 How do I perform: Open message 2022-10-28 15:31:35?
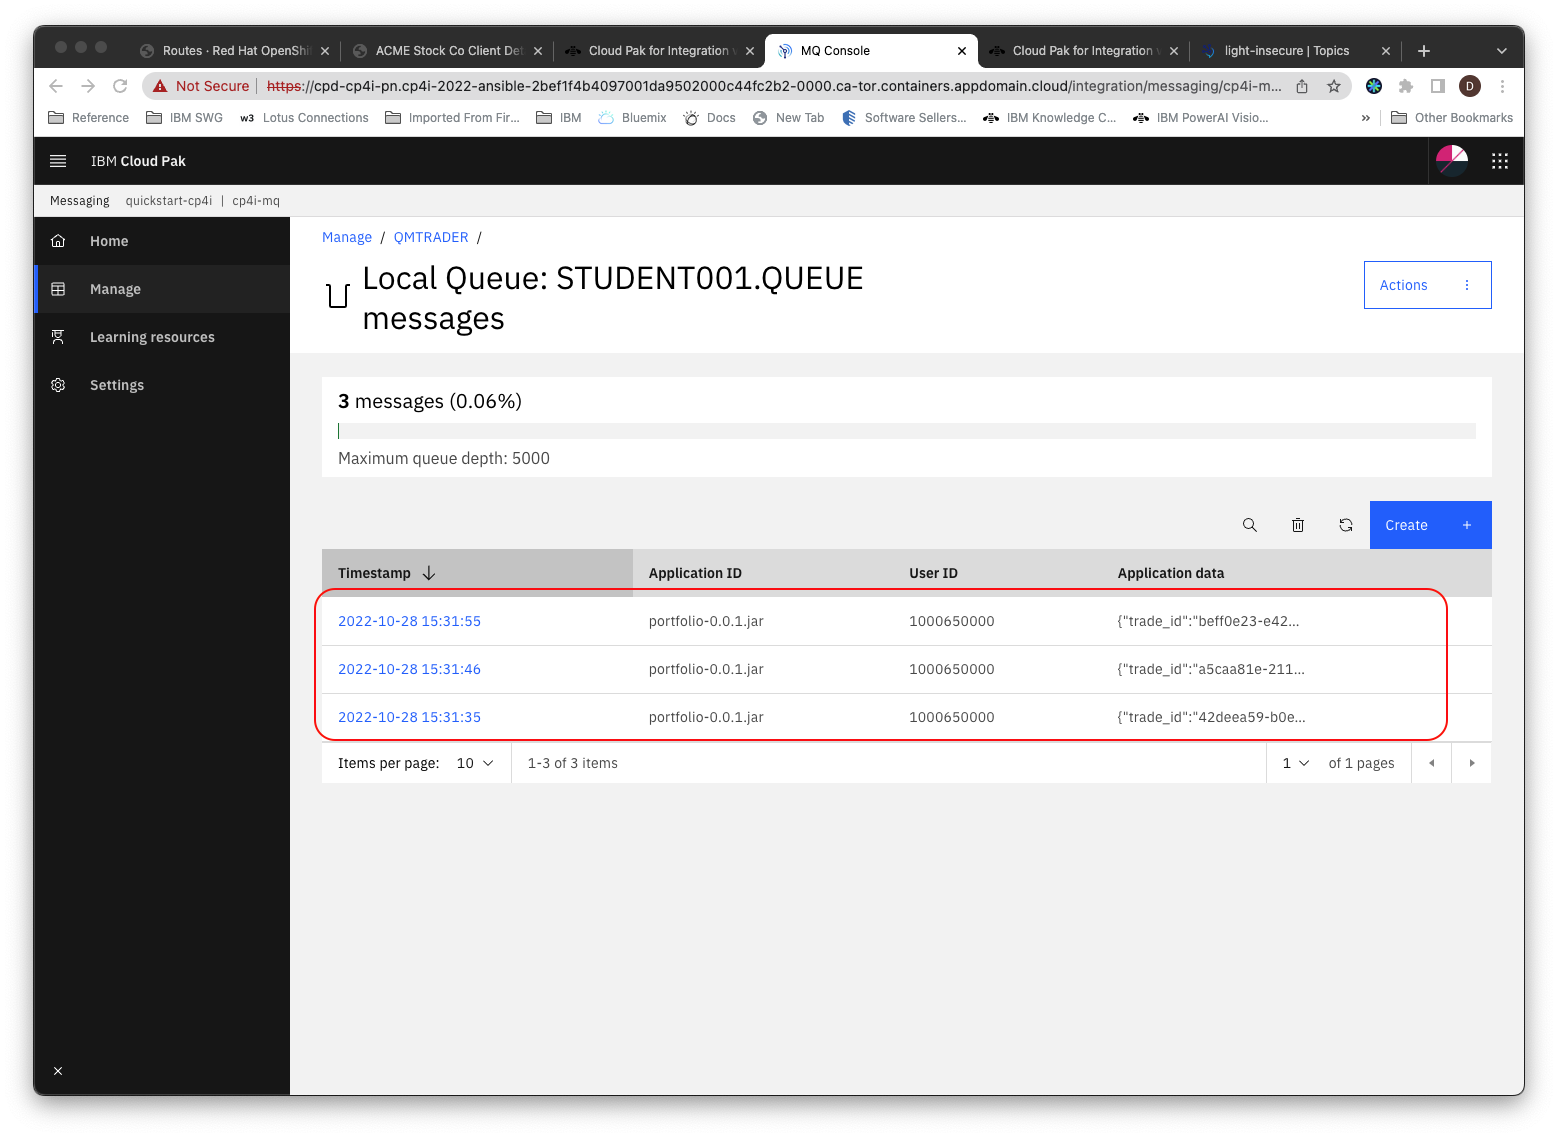[x=409, y=717]
